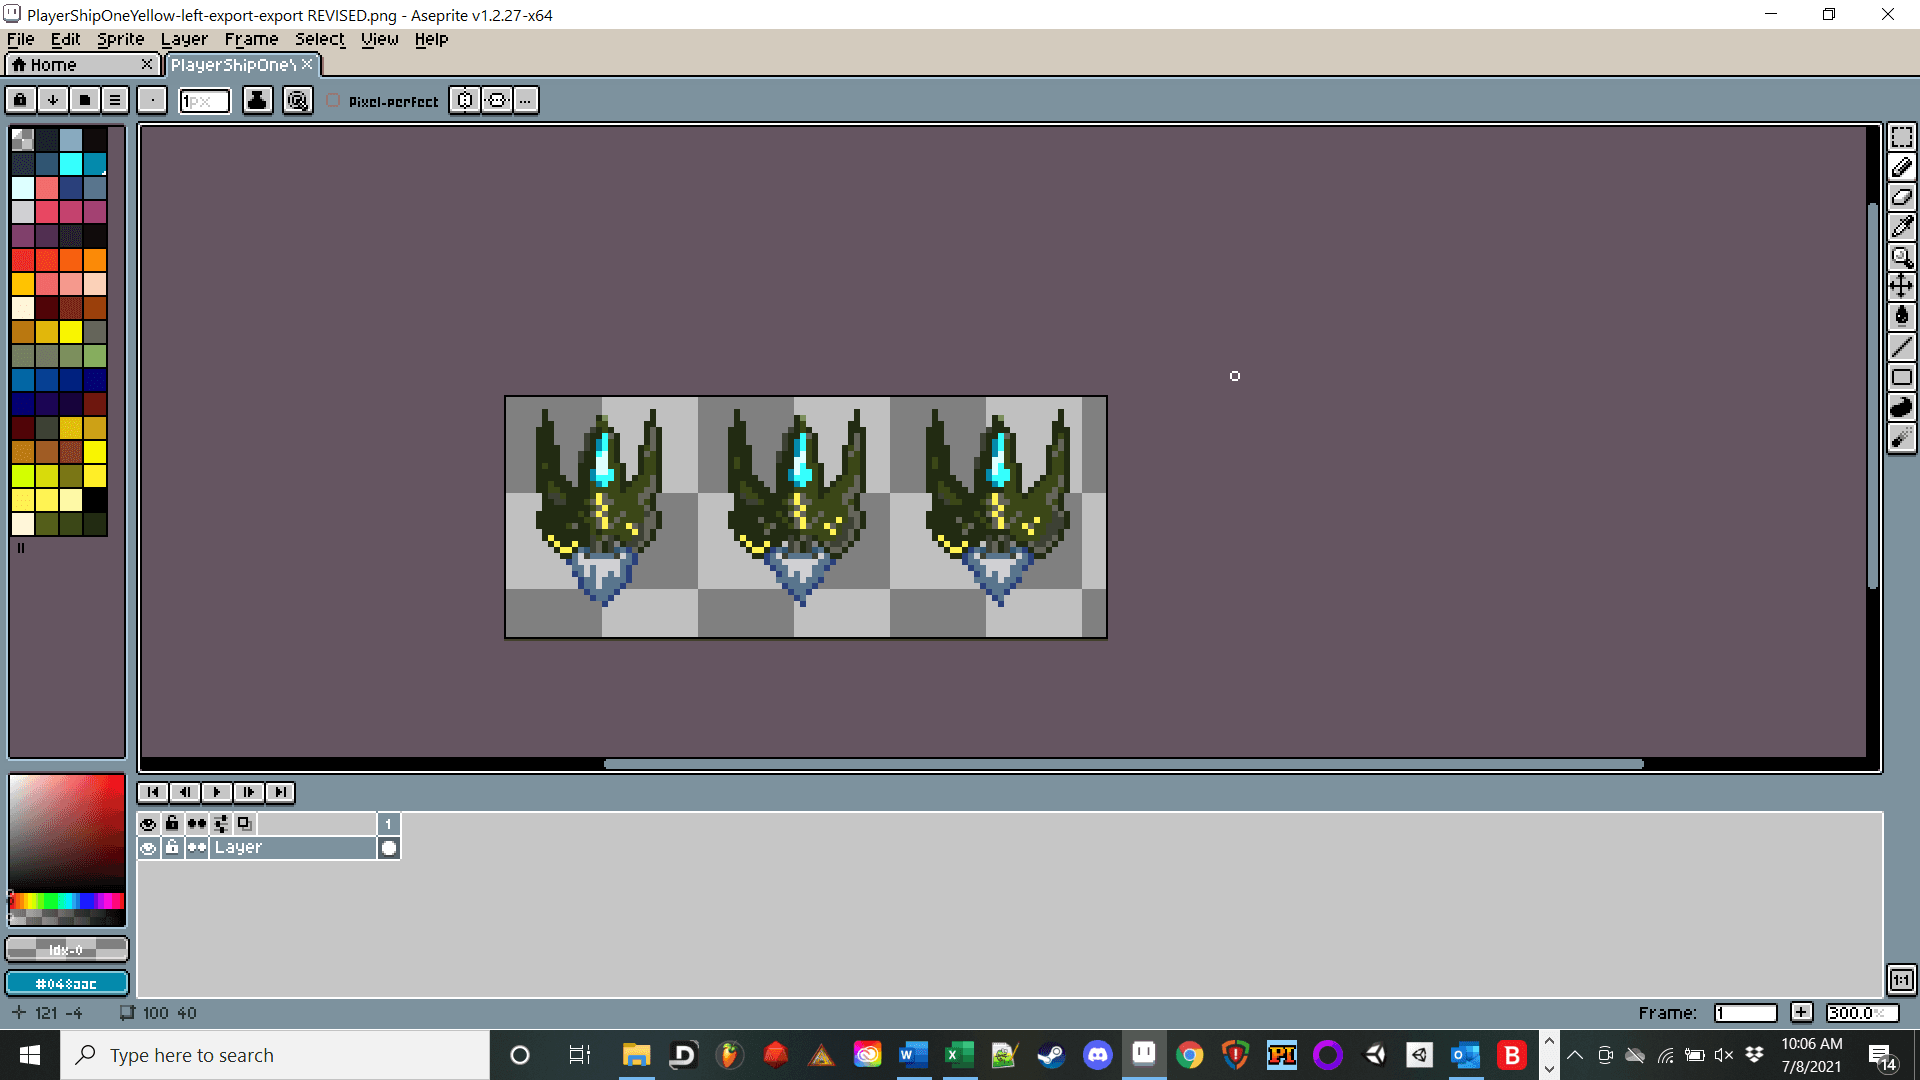Select the Move tool
Image resolution: width=1920 pixels, height=1080 pixels.
click(x=1901, y=287)
